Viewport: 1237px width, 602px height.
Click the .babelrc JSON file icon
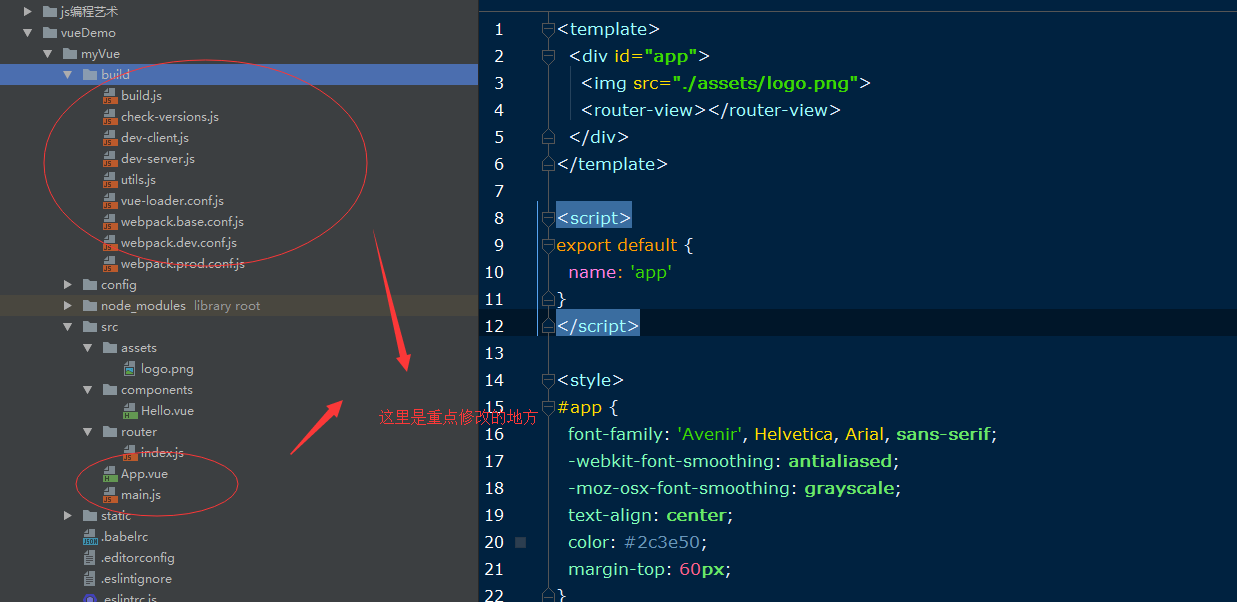(90, 537)
